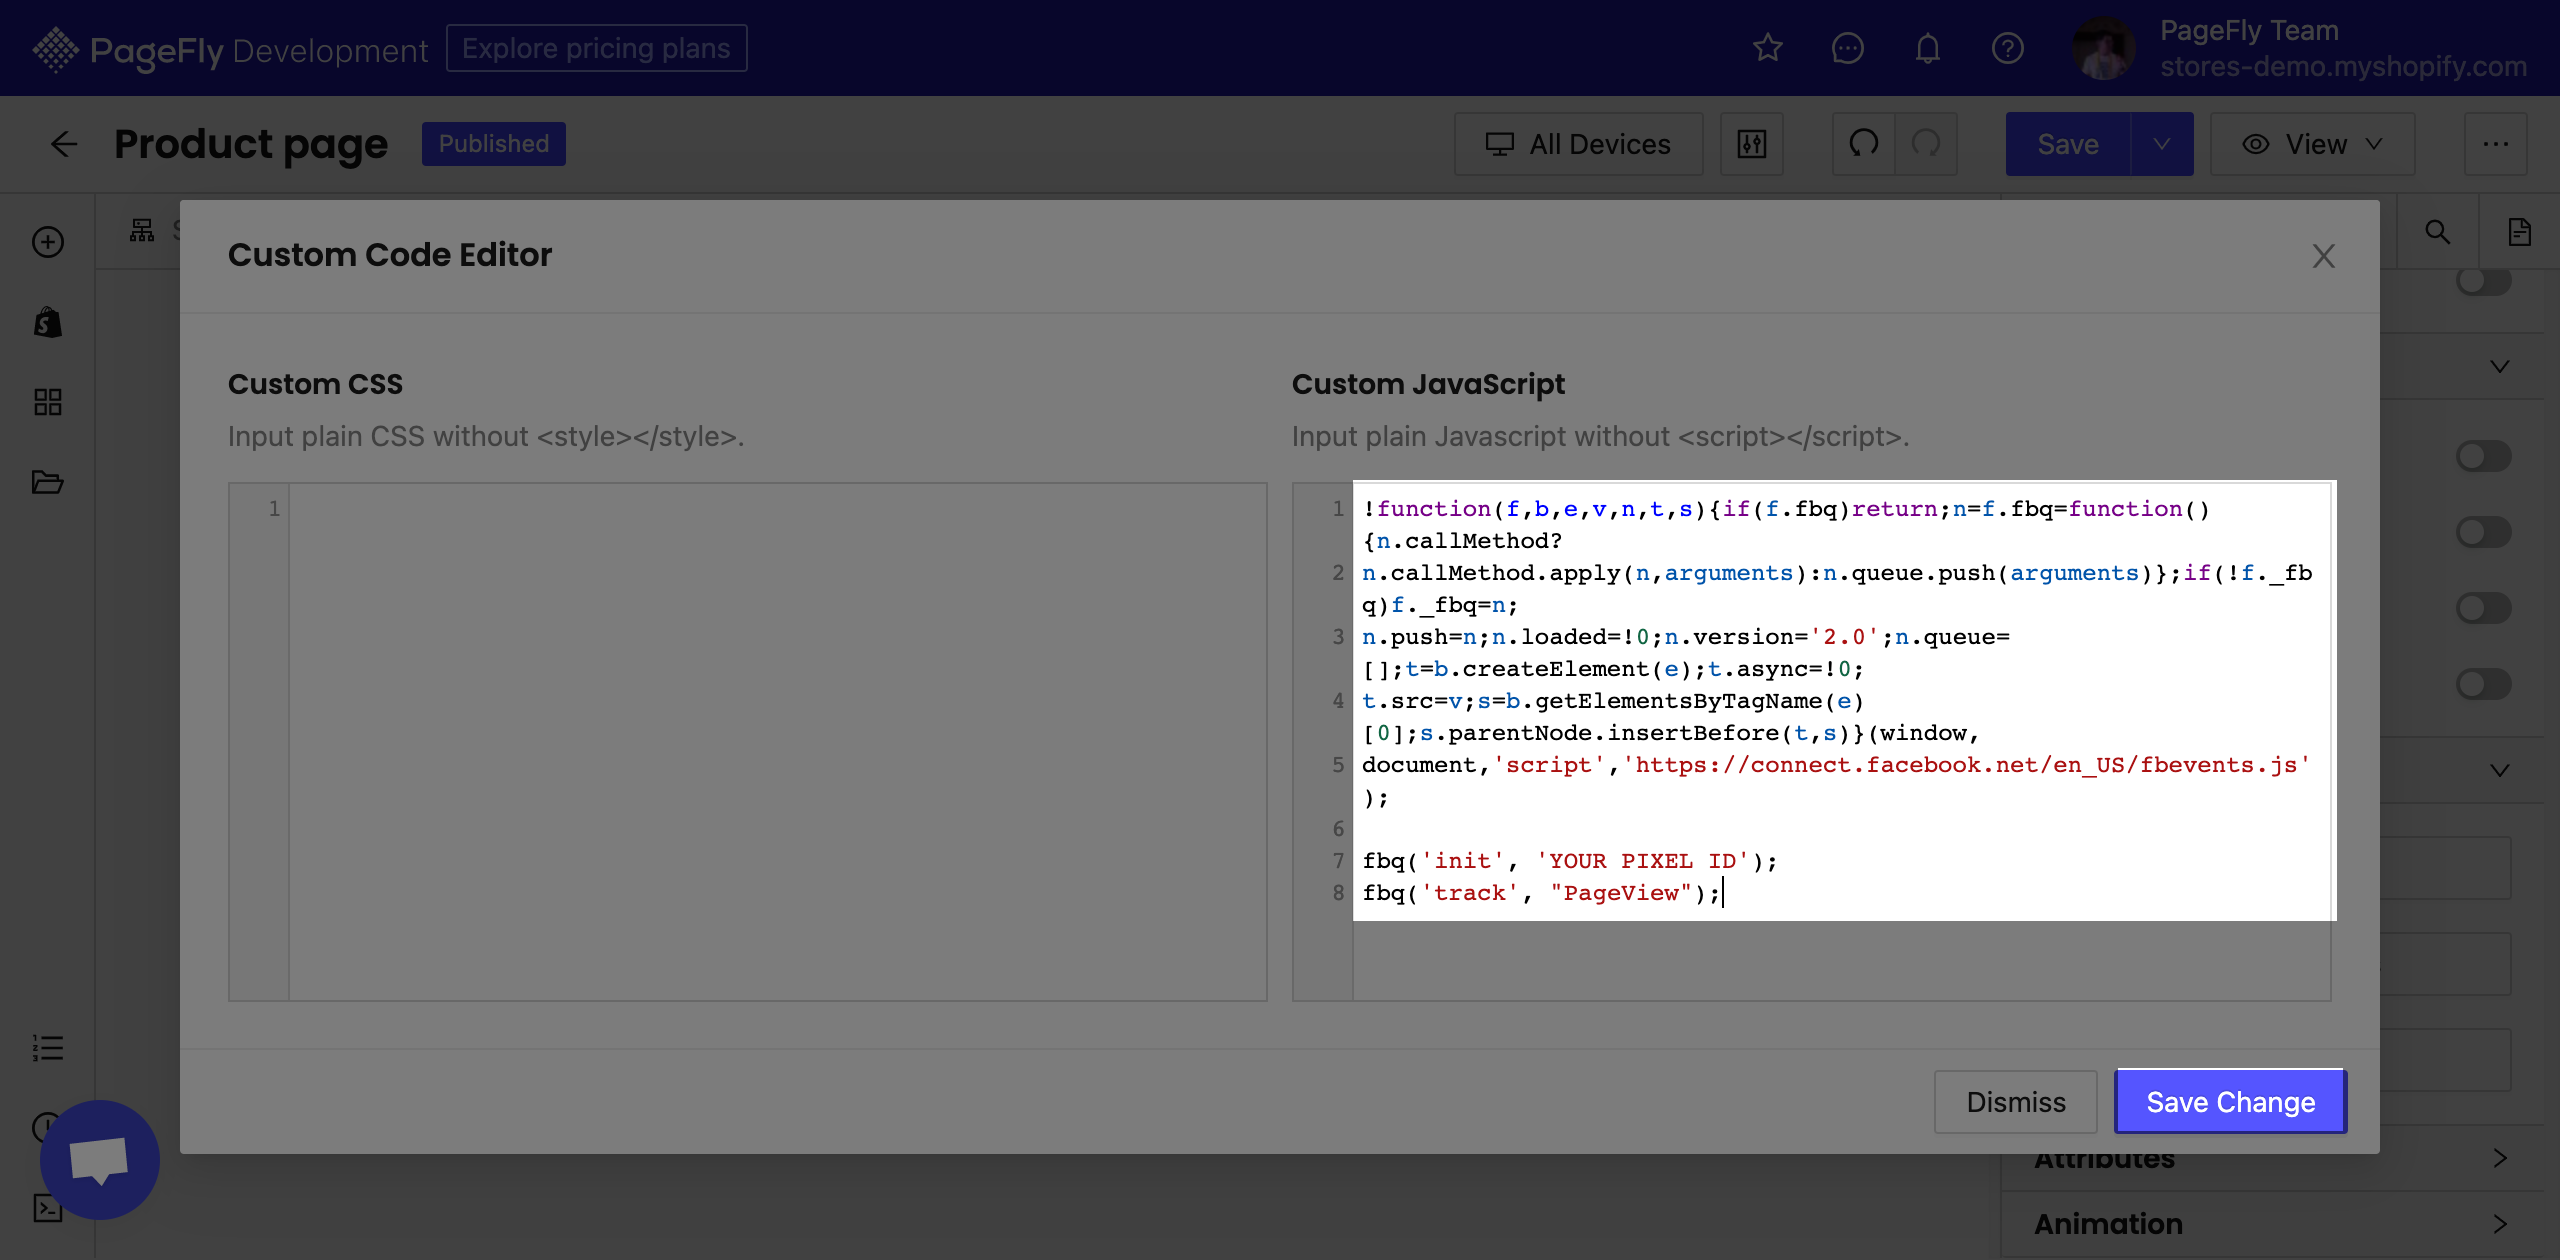The height and width of the screenshot is (1260, 2560).
Task: Open the help question-mark icon
Action: pos(2007,48)
